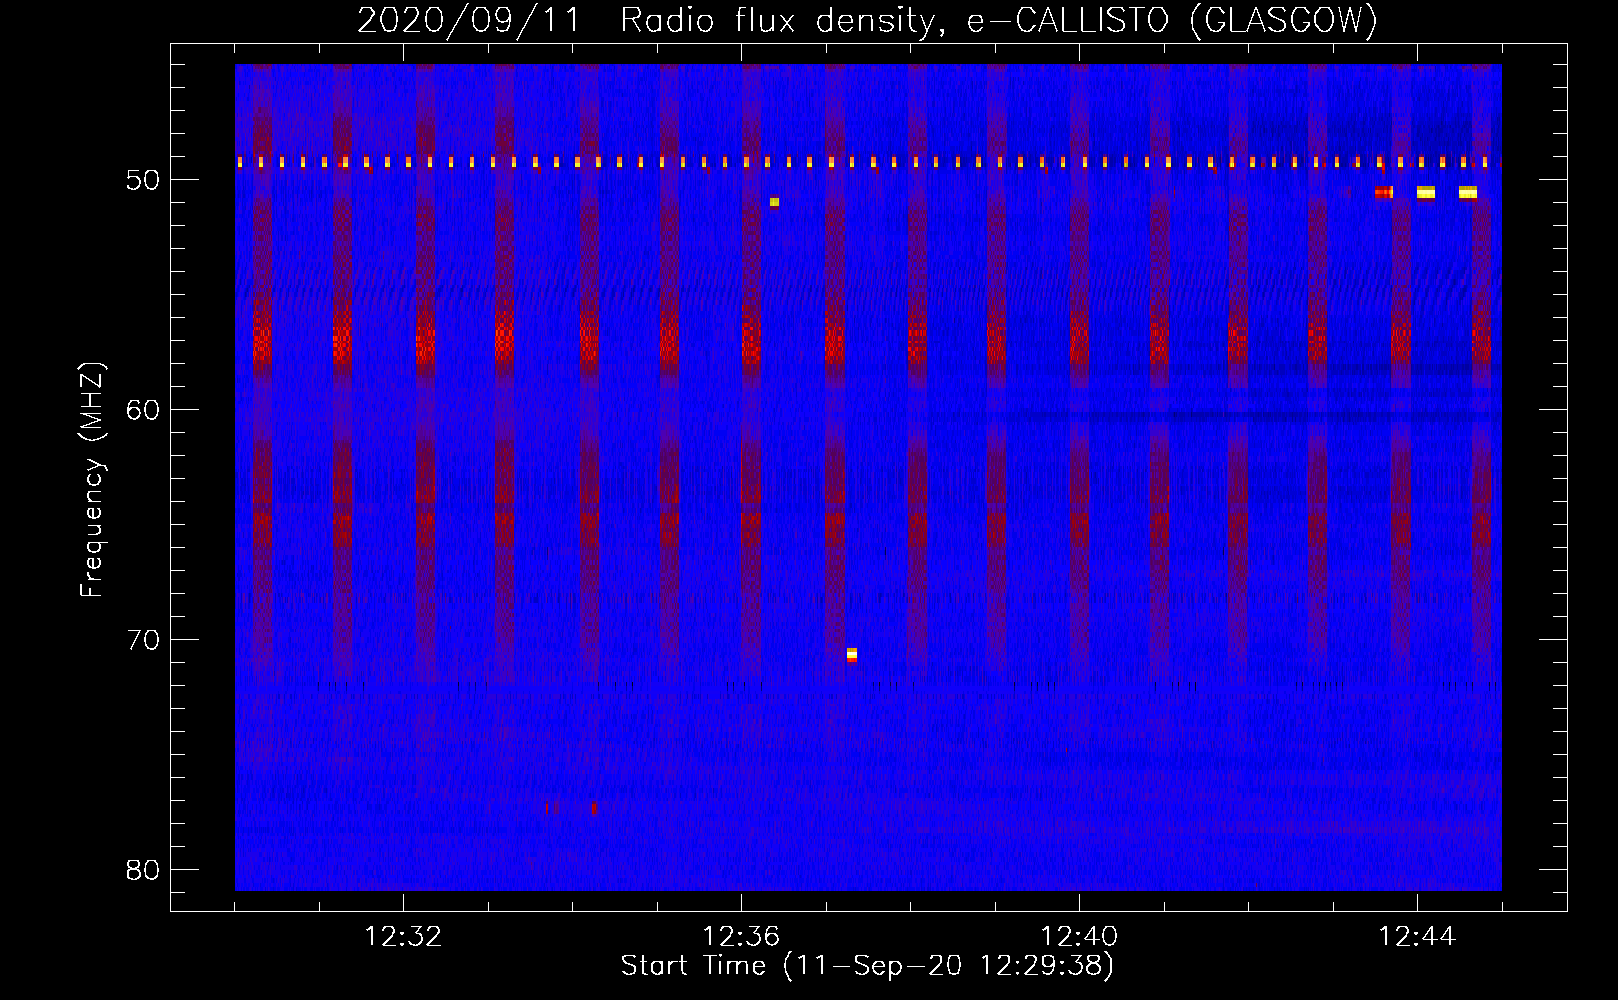Click the 'Frequency (MHZ)' axis label

(92, 480)
